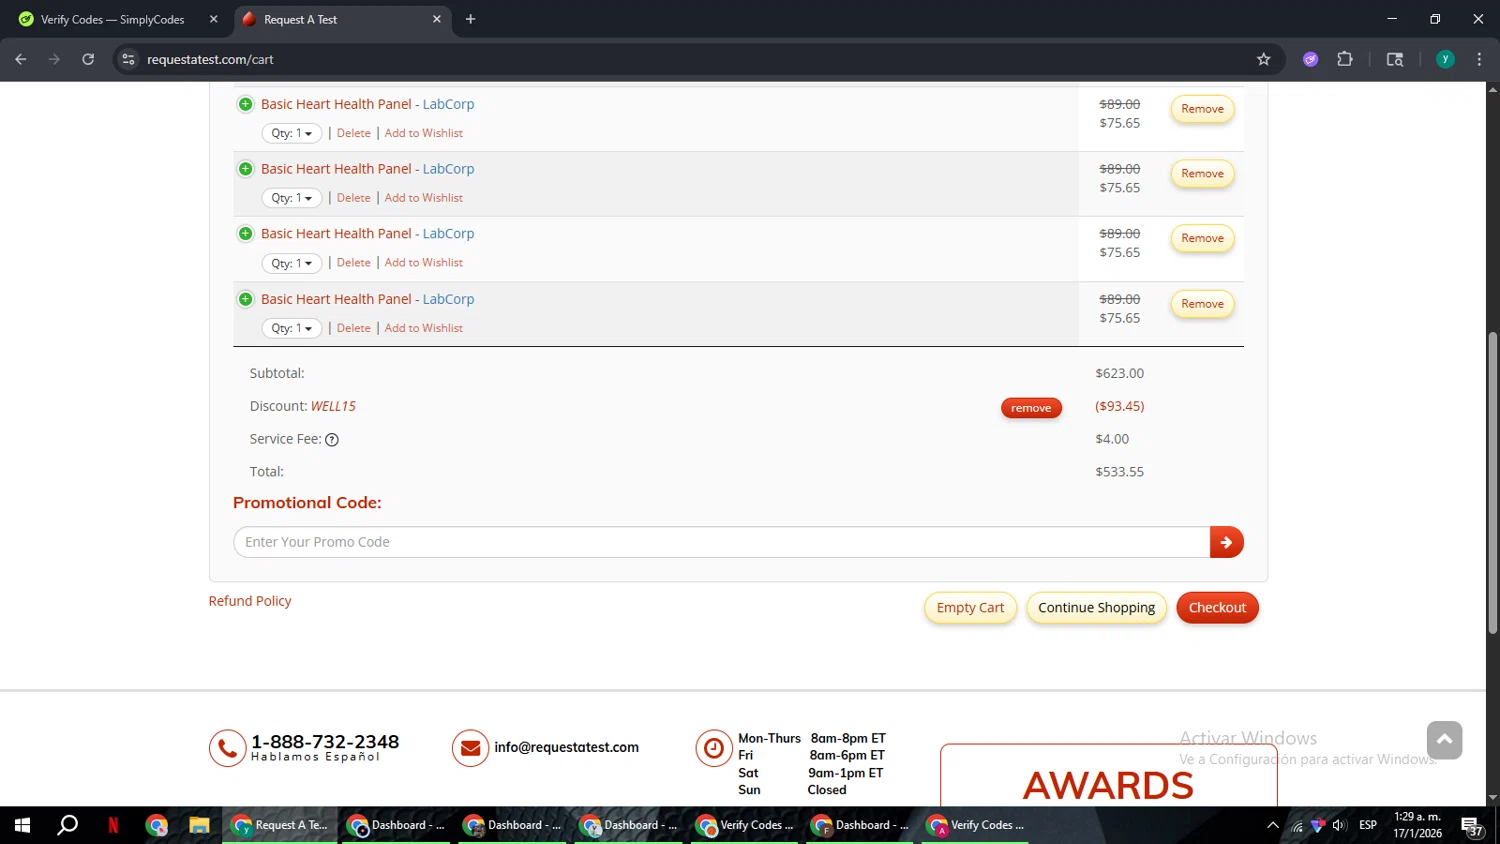Screen dimensions: 1500x844
Task: Go back to the previous page
Action: pos(21,59)
